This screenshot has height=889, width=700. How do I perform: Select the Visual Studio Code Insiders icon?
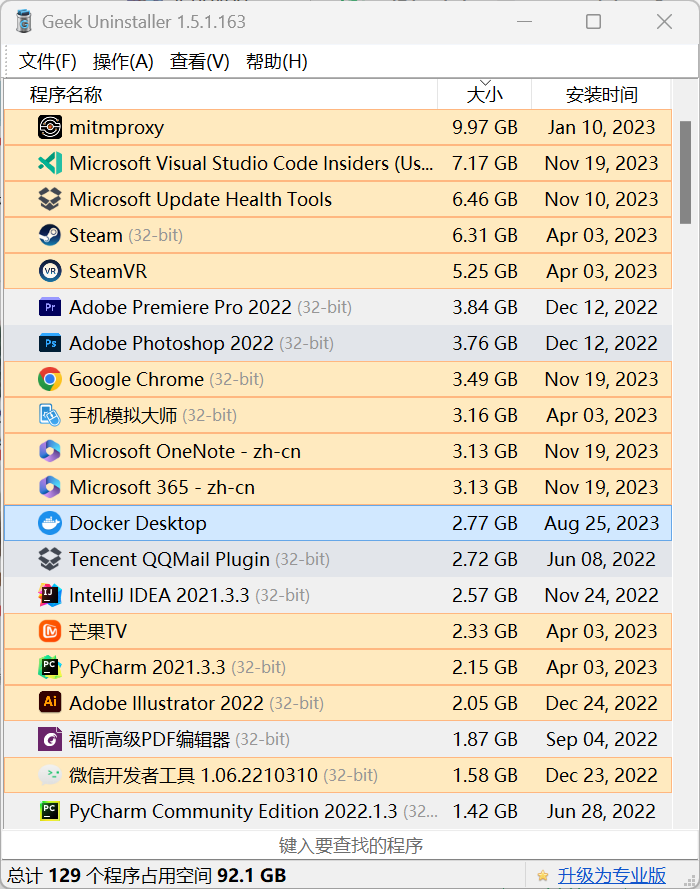click(50, 163)
